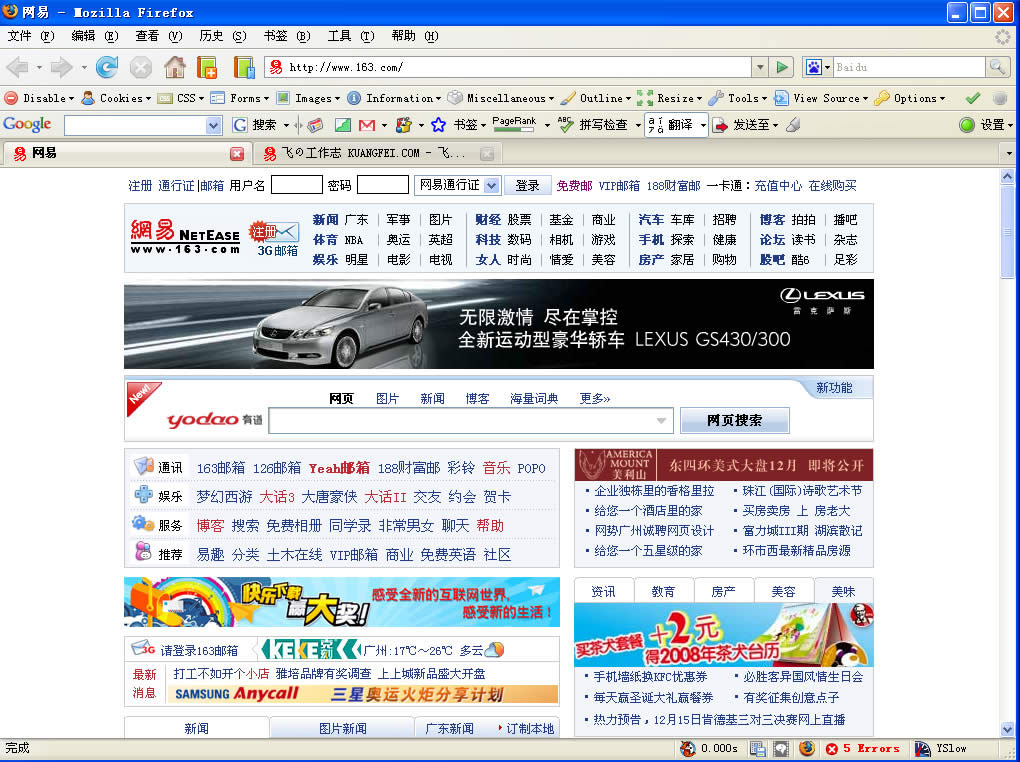This screenshot has width=1020, height=762.
Task: Click the 5 Errors status indicator
Action: [x=863, y=748]
